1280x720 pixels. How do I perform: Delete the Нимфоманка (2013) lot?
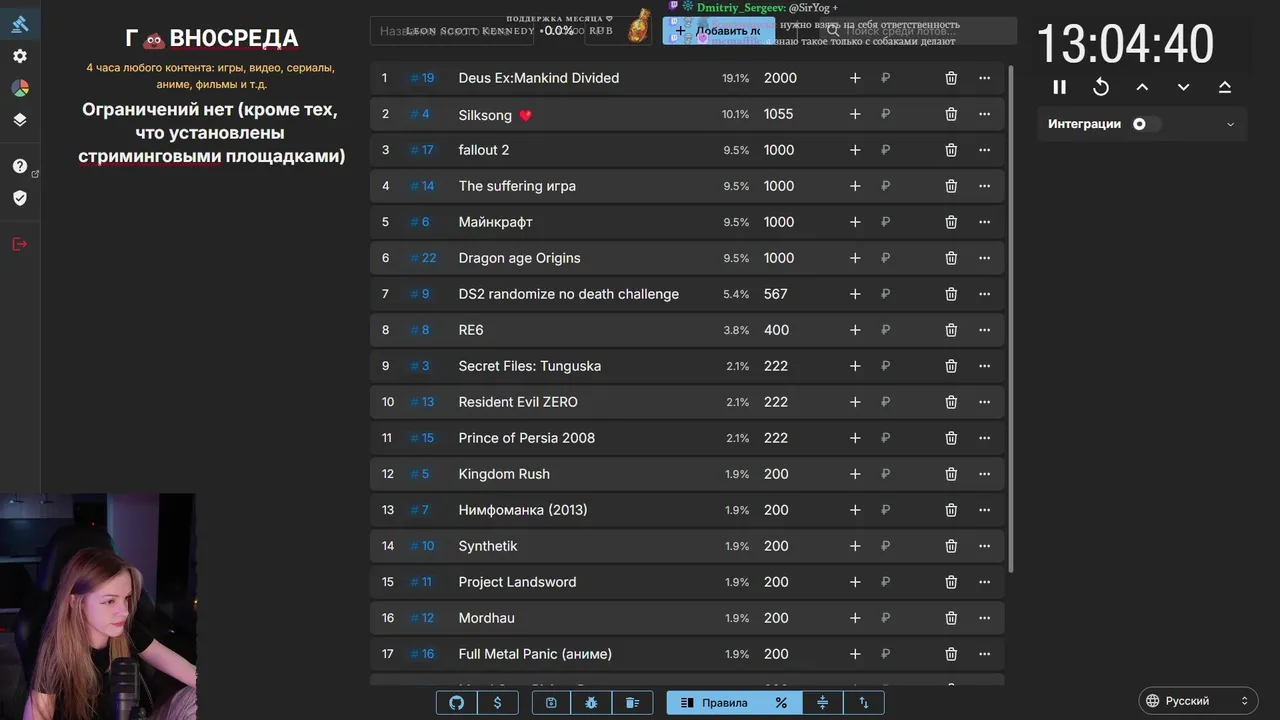(951, 510)
